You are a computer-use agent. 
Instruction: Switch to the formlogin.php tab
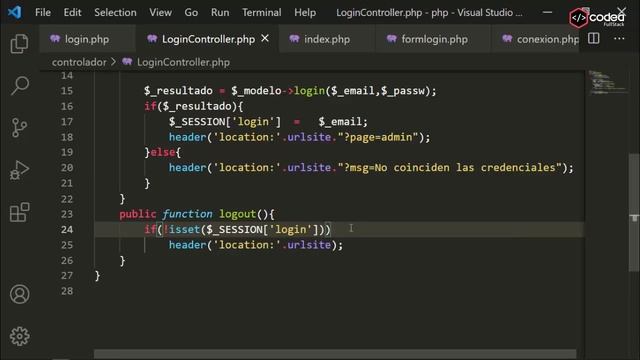coord(433,39)
